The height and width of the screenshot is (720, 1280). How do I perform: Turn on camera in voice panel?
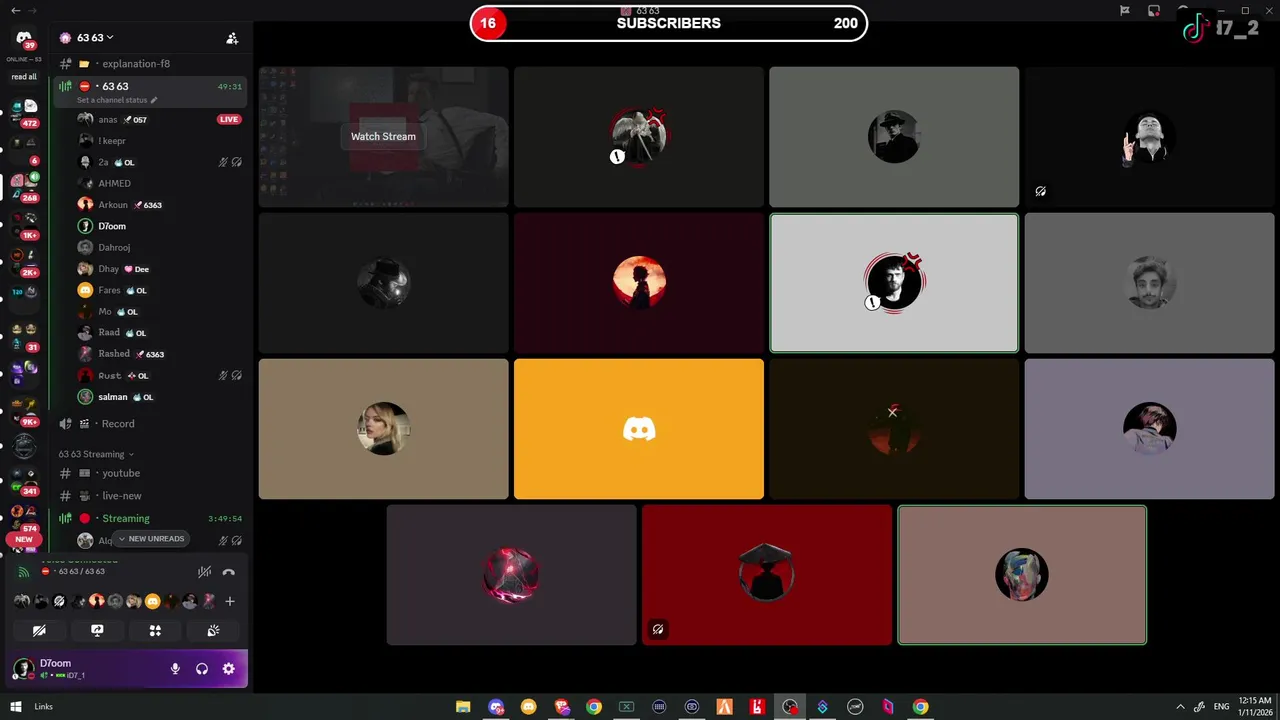[x=39, y=631]
